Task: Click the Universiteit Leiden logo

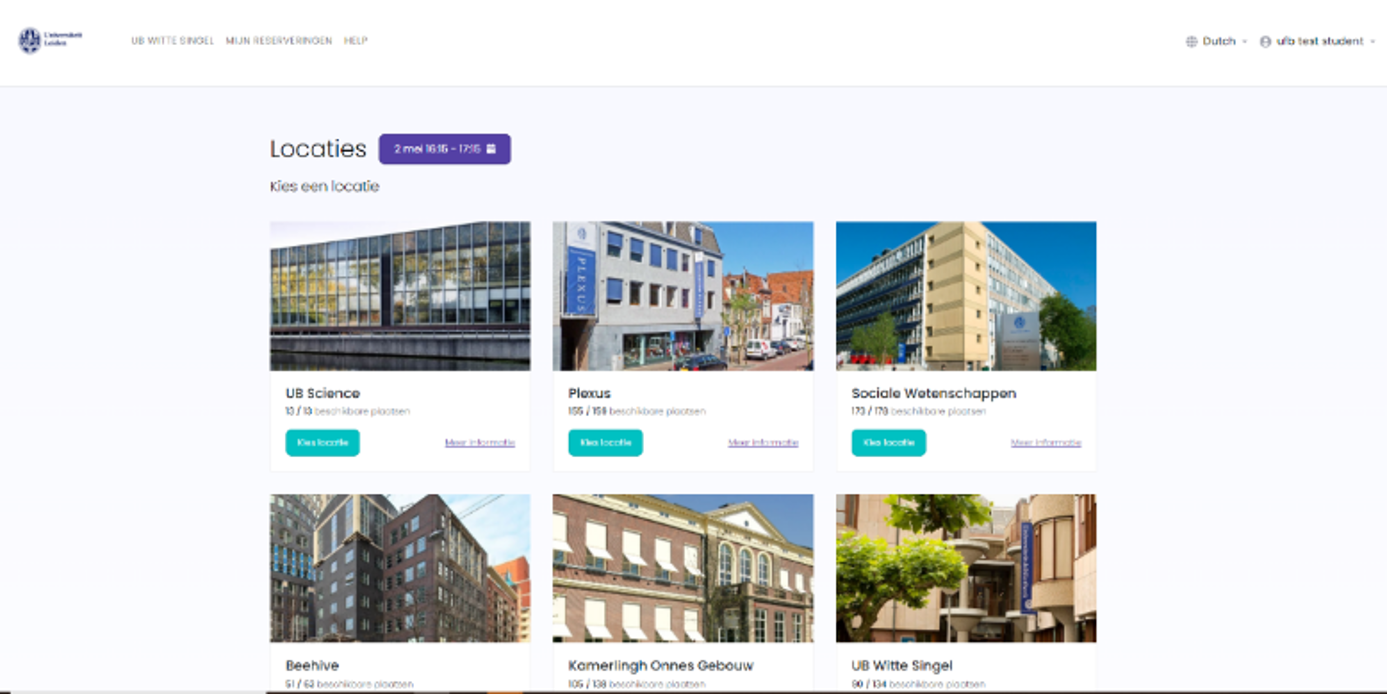Action: (49, 41)
